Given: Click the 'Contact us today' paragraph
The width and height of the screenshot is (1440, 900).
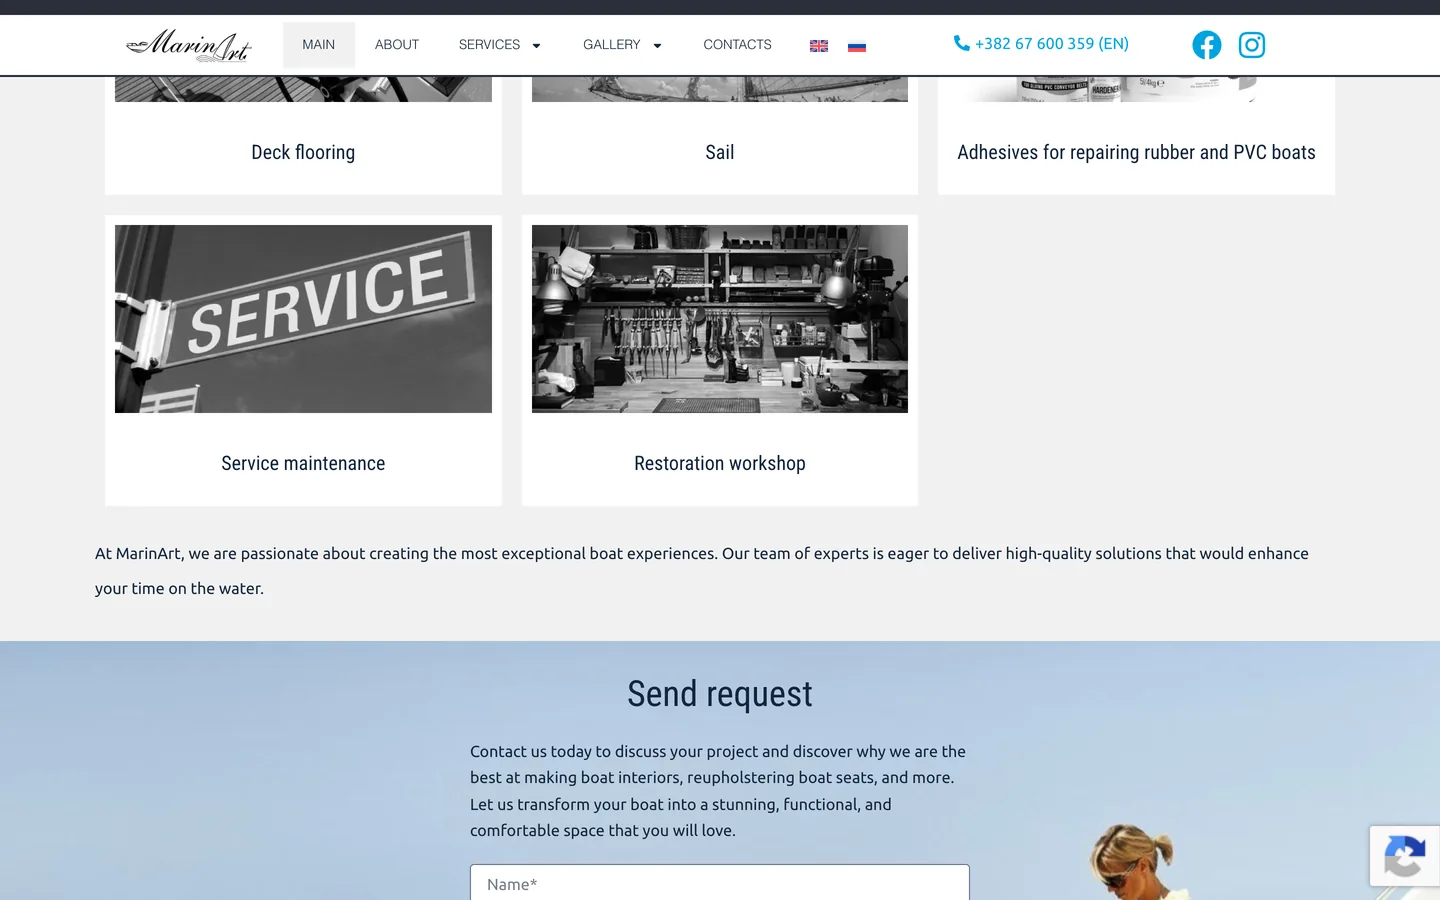Looking at the screenshot, I should point(718,791).
